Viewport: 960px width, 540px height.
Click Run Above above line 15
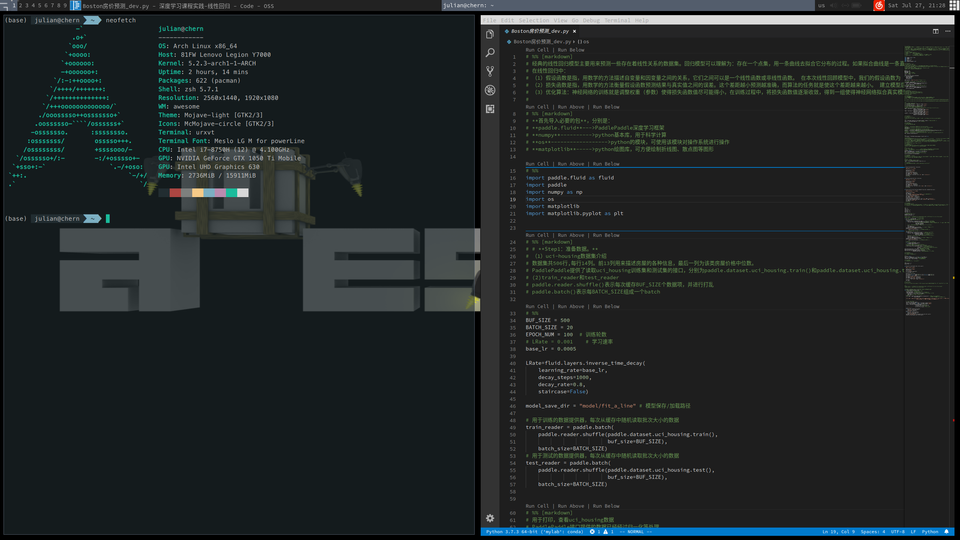click(x=571, y=164)
